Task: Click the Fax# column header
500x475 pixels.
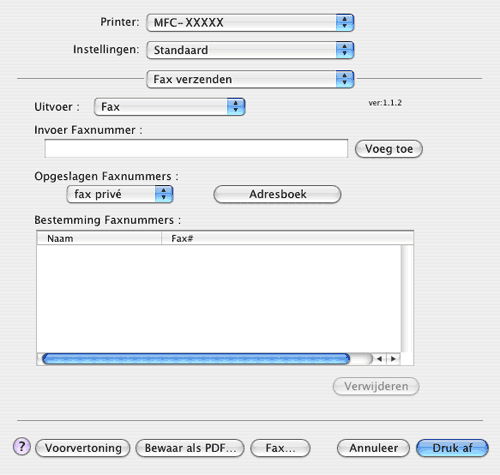Action: (x=287, y=238)
